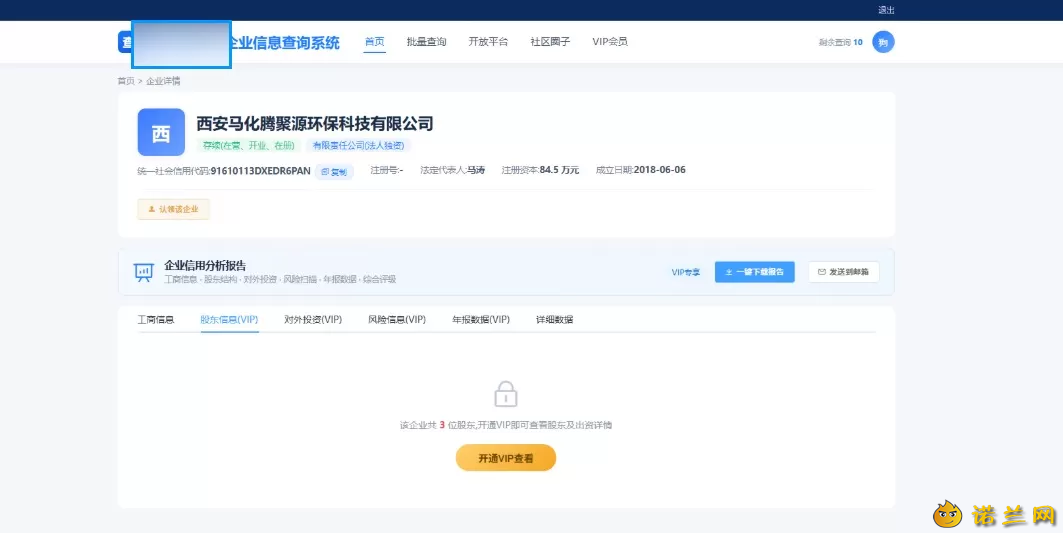This screenshot has height=533, width=1063.
Task: Select the 股东信息(VIP) tab
Action: tap(229, 319)
